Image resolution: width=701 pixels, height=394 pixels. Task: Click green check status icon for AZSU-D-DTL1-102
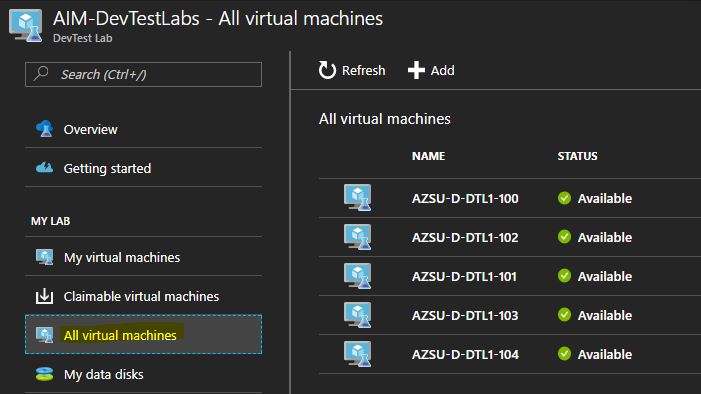coord(564,237)
